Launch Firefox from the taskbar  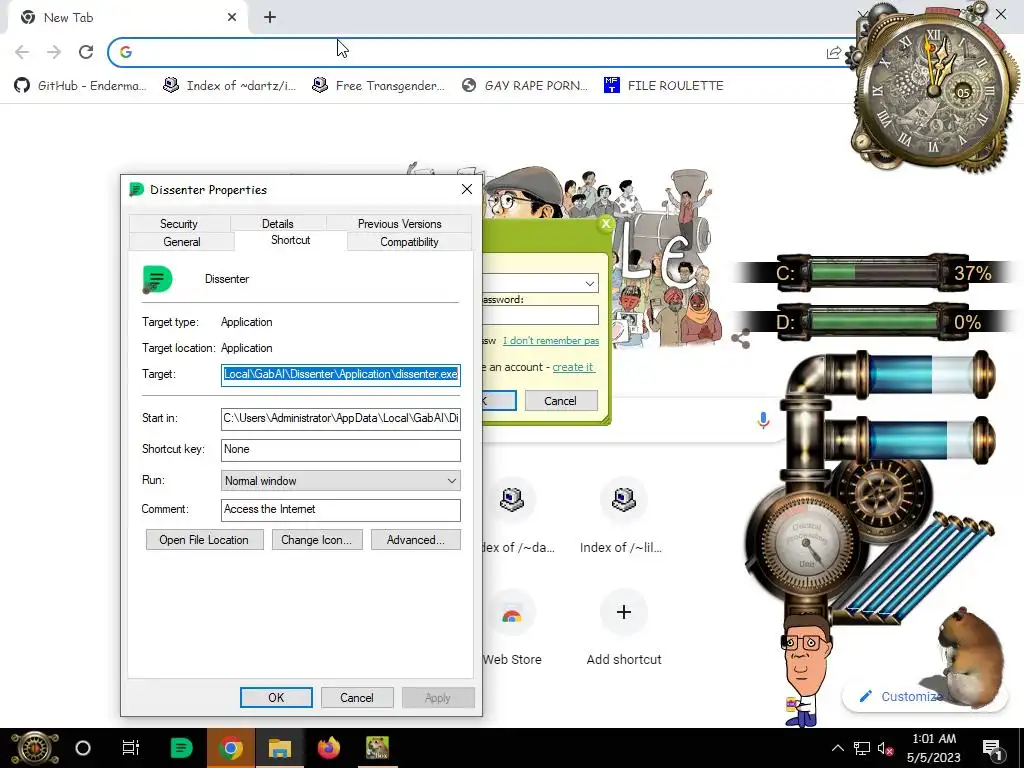coord(328,748)
